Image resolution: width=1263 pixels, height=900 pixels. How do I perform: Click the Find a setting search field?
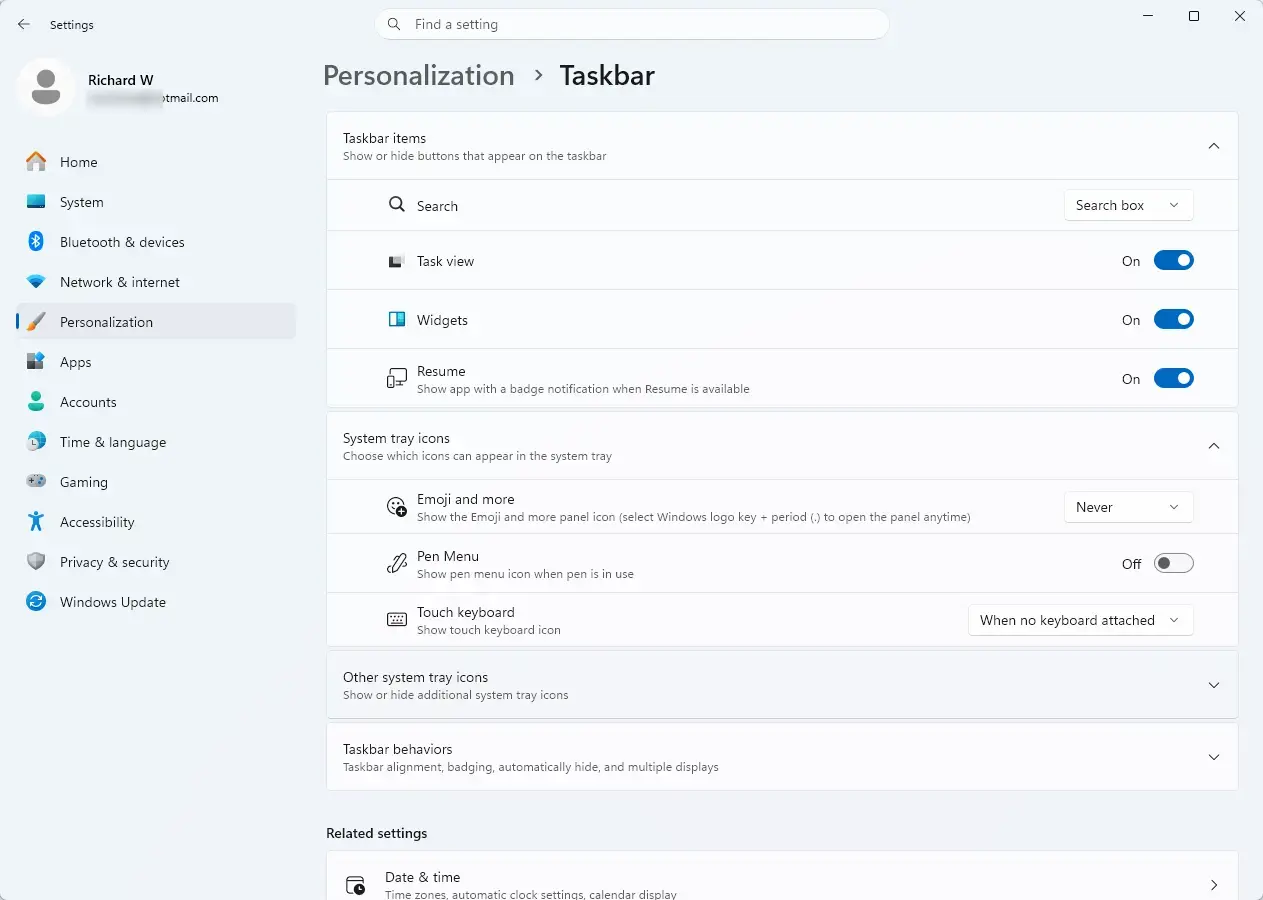click(632, 24)
